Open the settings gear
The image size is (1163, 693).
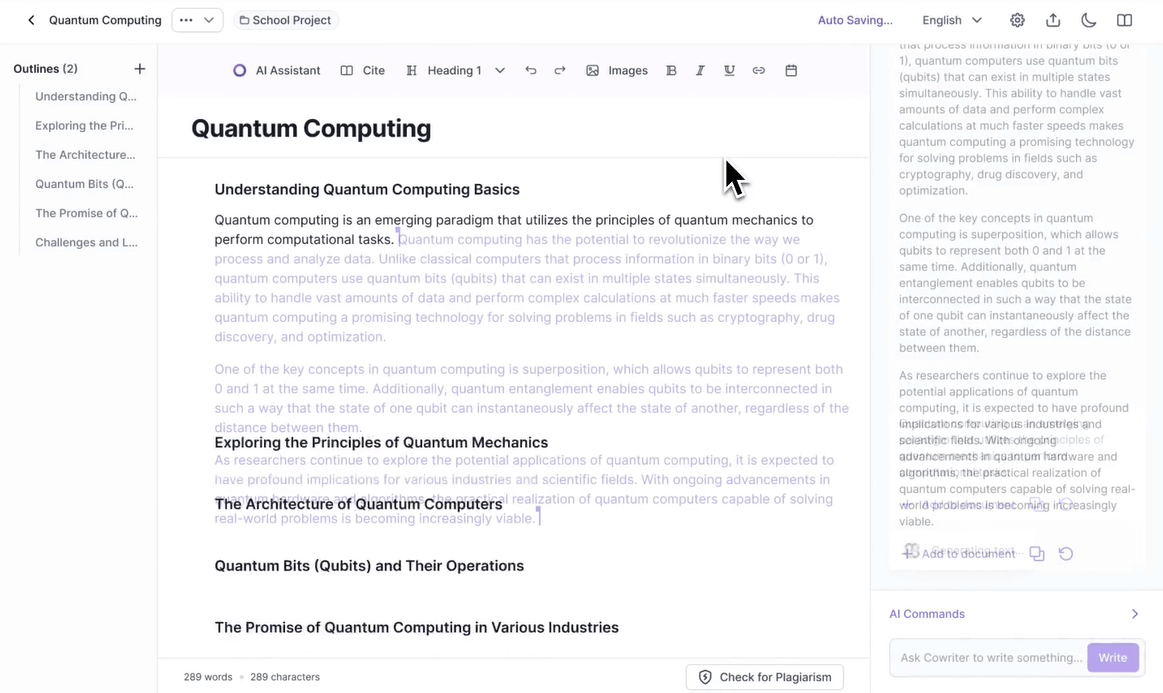(x=1017, y=19)
